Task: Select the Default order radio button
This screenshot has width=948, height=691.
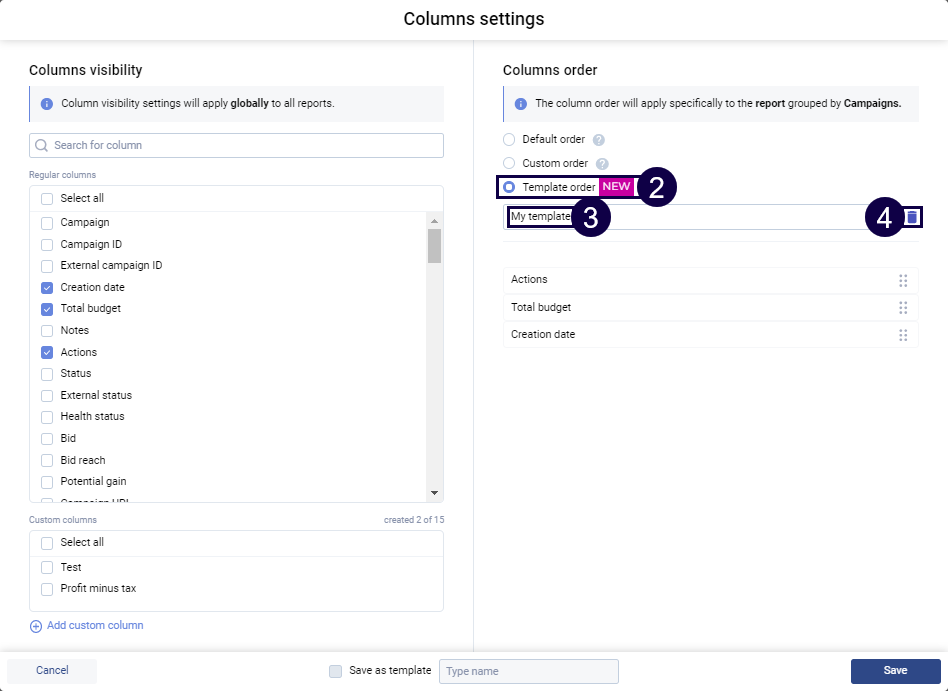Action: point(509,140)
